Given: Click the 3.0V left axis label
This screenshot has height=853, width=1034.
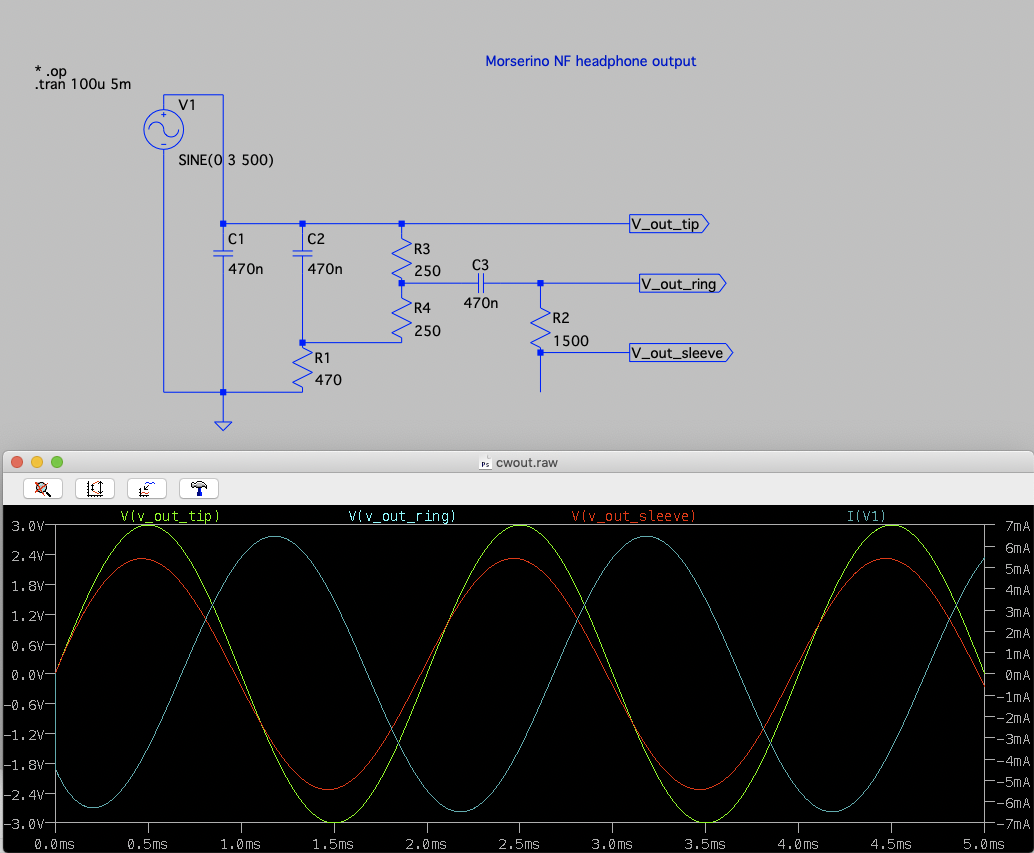Looking at the screenshot, I should [x=27, y=526].
